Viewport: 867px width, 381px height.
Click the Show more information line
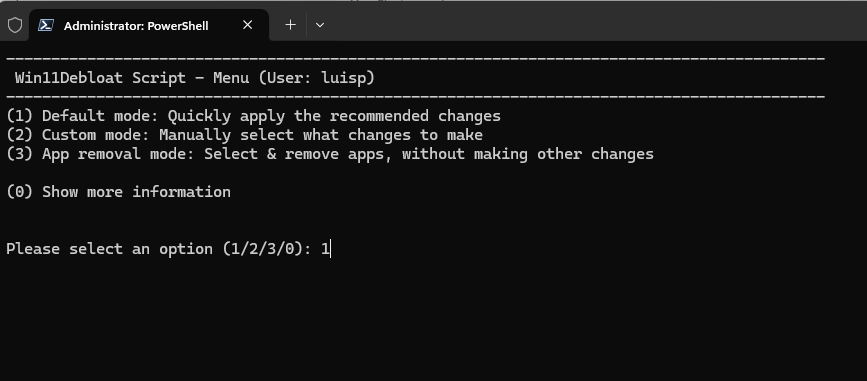[118, 192]
